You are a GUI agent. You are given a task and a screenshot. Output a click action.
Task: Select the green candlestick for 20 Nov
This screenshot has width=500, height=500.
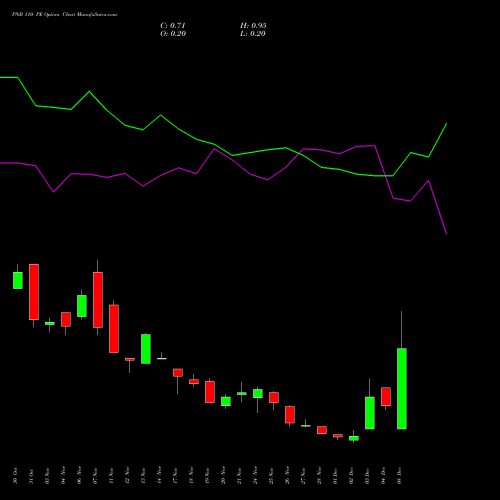[x=226, y=401]
